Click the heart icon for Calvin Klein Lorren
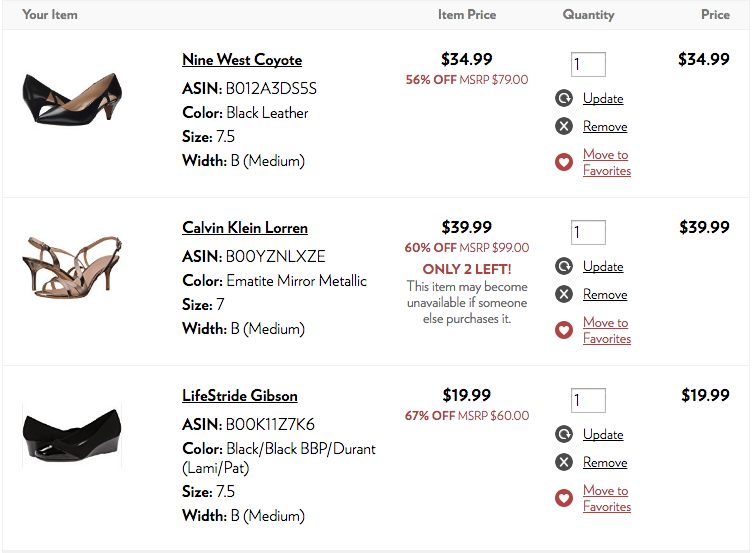 564,330
